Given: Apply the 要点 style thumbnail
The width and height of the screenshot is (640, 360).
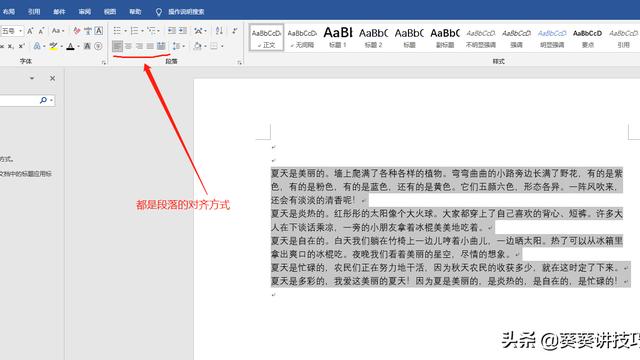Looking at the screenshot, I should 587,38.
